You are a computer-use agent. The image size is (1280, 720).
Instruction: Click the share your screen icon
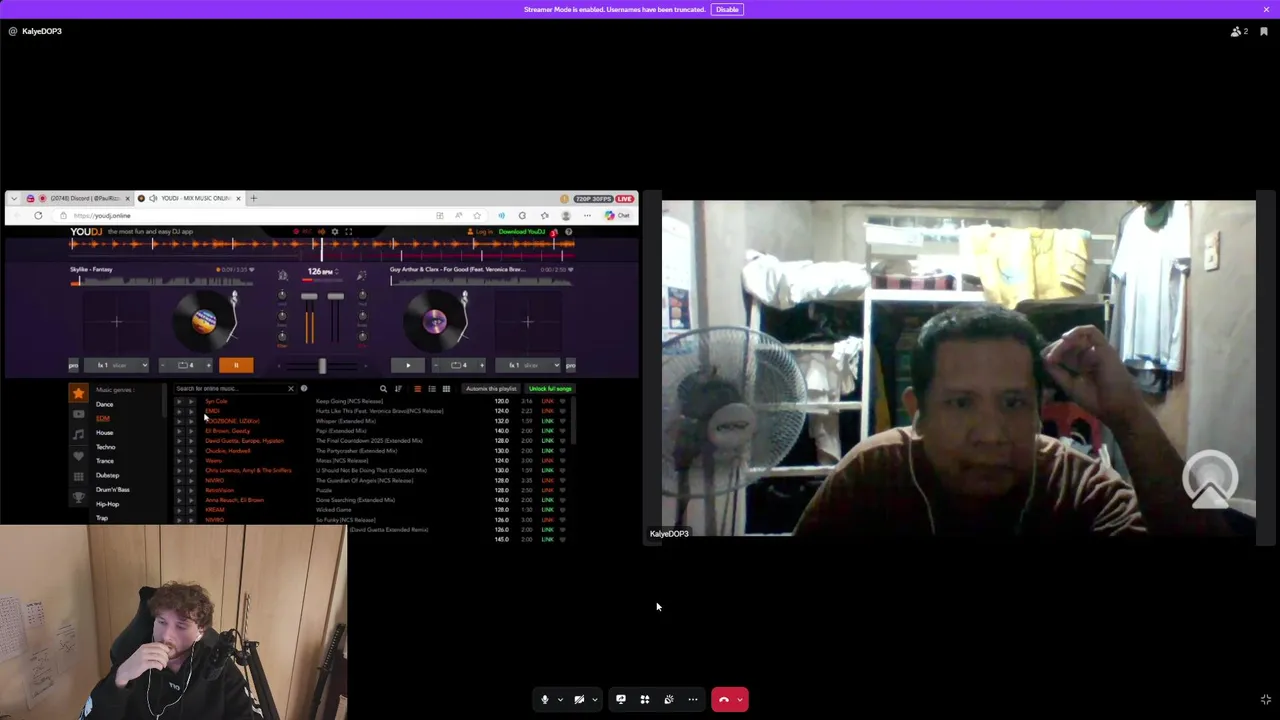[x=621, y=700]
